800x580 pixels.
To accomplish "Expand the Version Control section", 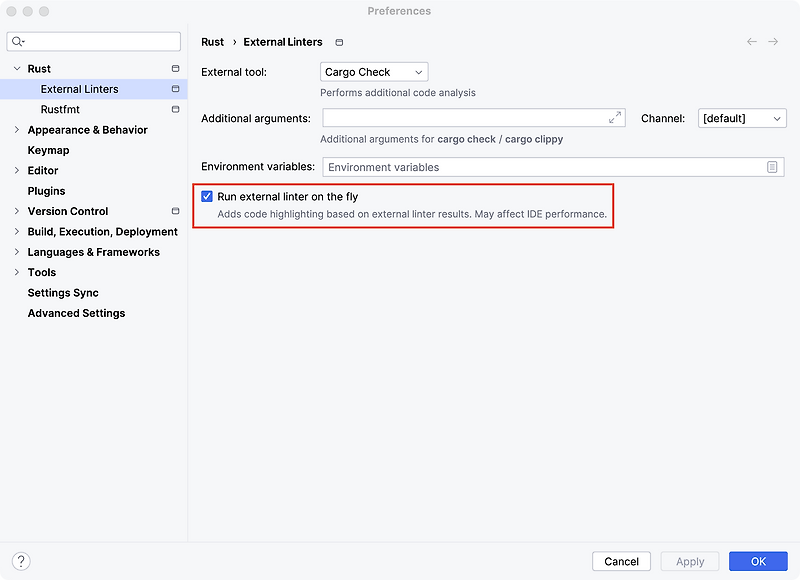I will 17,211.
